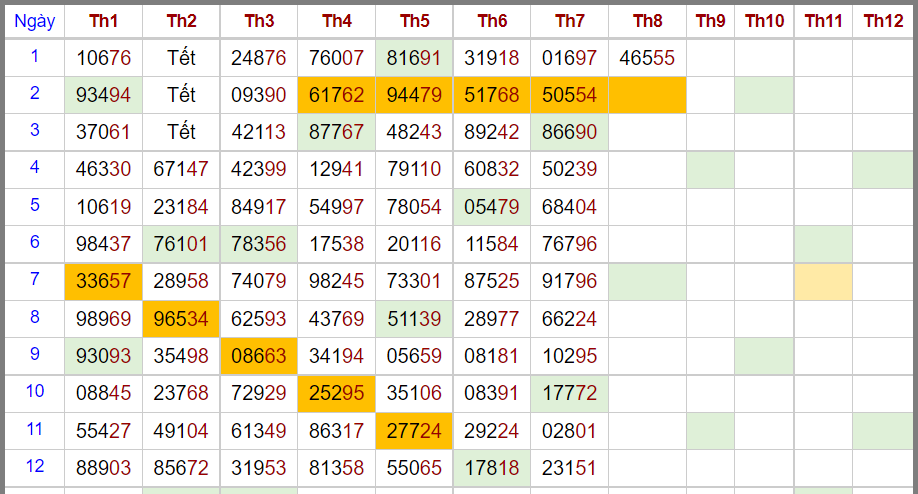Click green cell 17818 in Th6
This screenshot has width=918, height=494.
tap(492, 468)
